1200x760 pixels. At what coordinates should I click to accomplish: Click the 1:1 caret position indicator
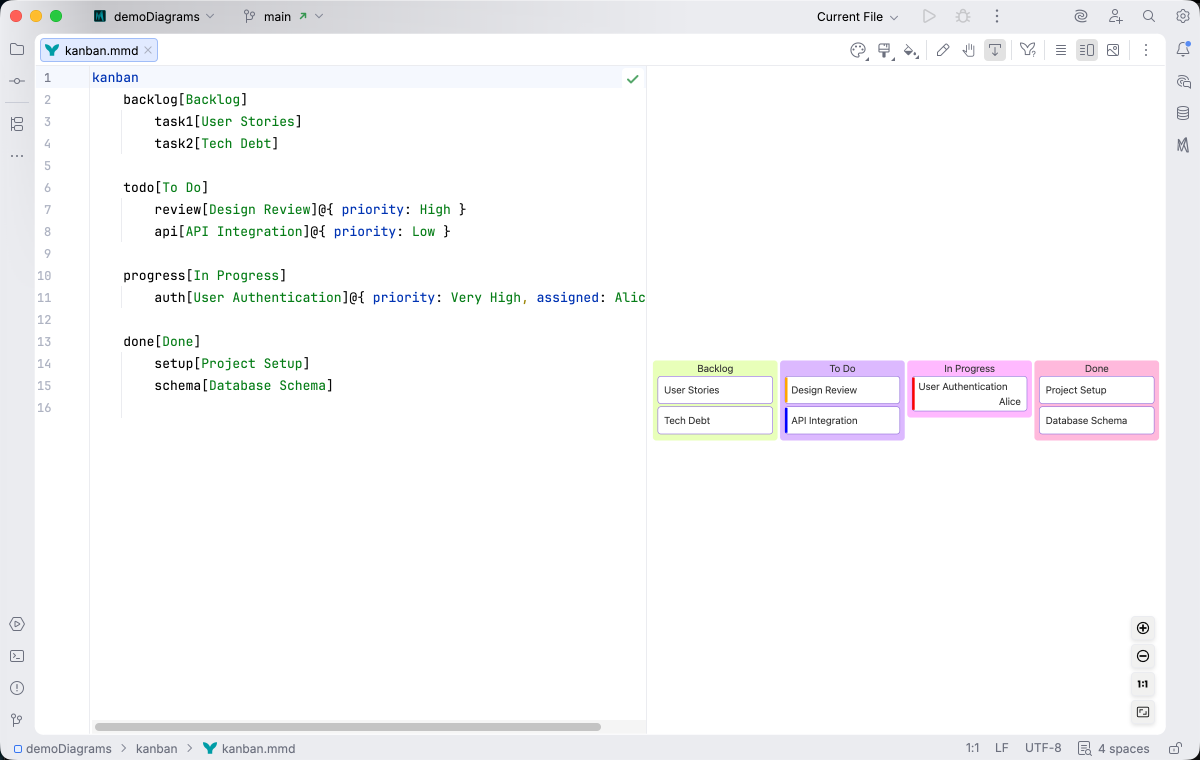pyautogui.click(x=972, y=748)
